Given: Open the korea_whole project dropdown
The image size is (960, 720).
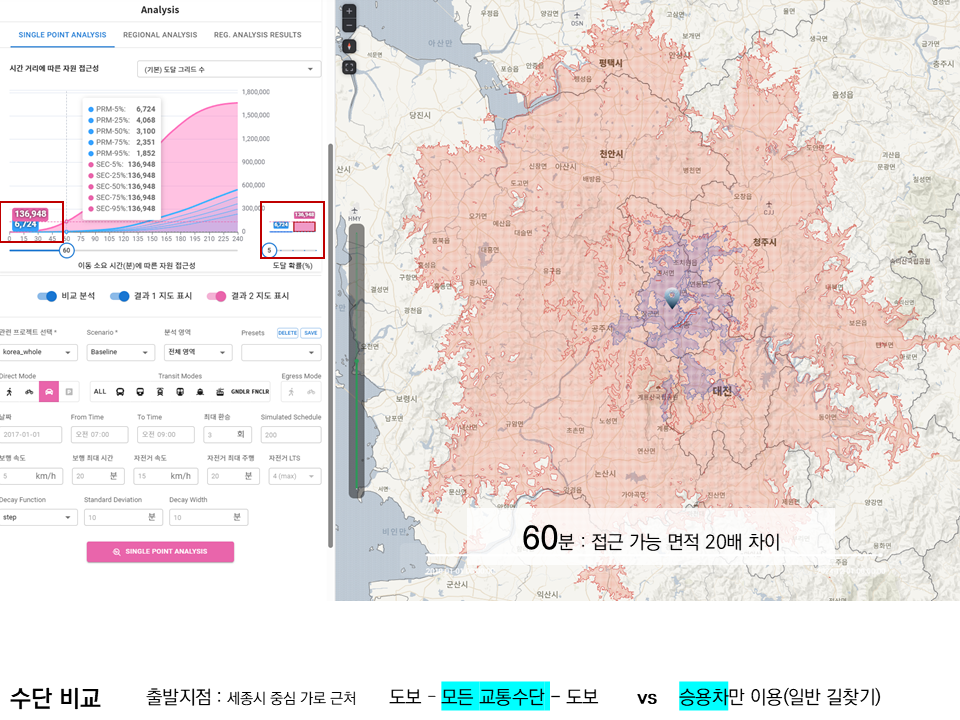Looking at the screenshot, I should (38, 352).
